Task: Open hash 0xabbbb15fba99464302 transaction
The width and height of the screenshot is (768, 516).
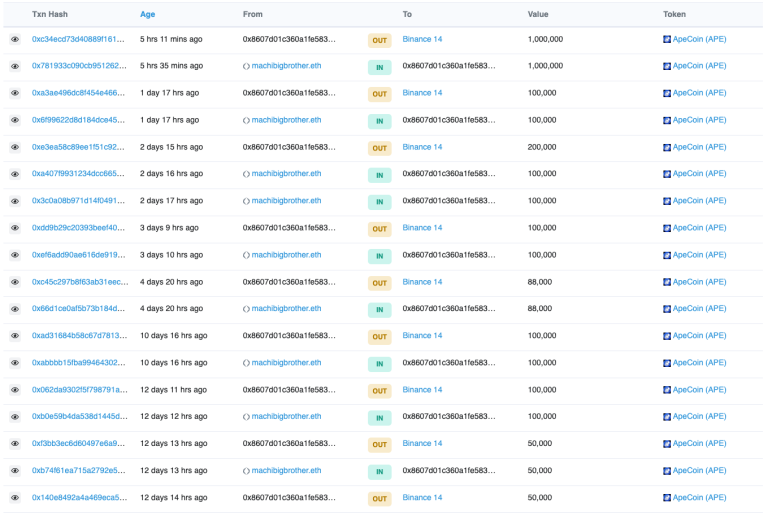Action: (x=79, y=363)
